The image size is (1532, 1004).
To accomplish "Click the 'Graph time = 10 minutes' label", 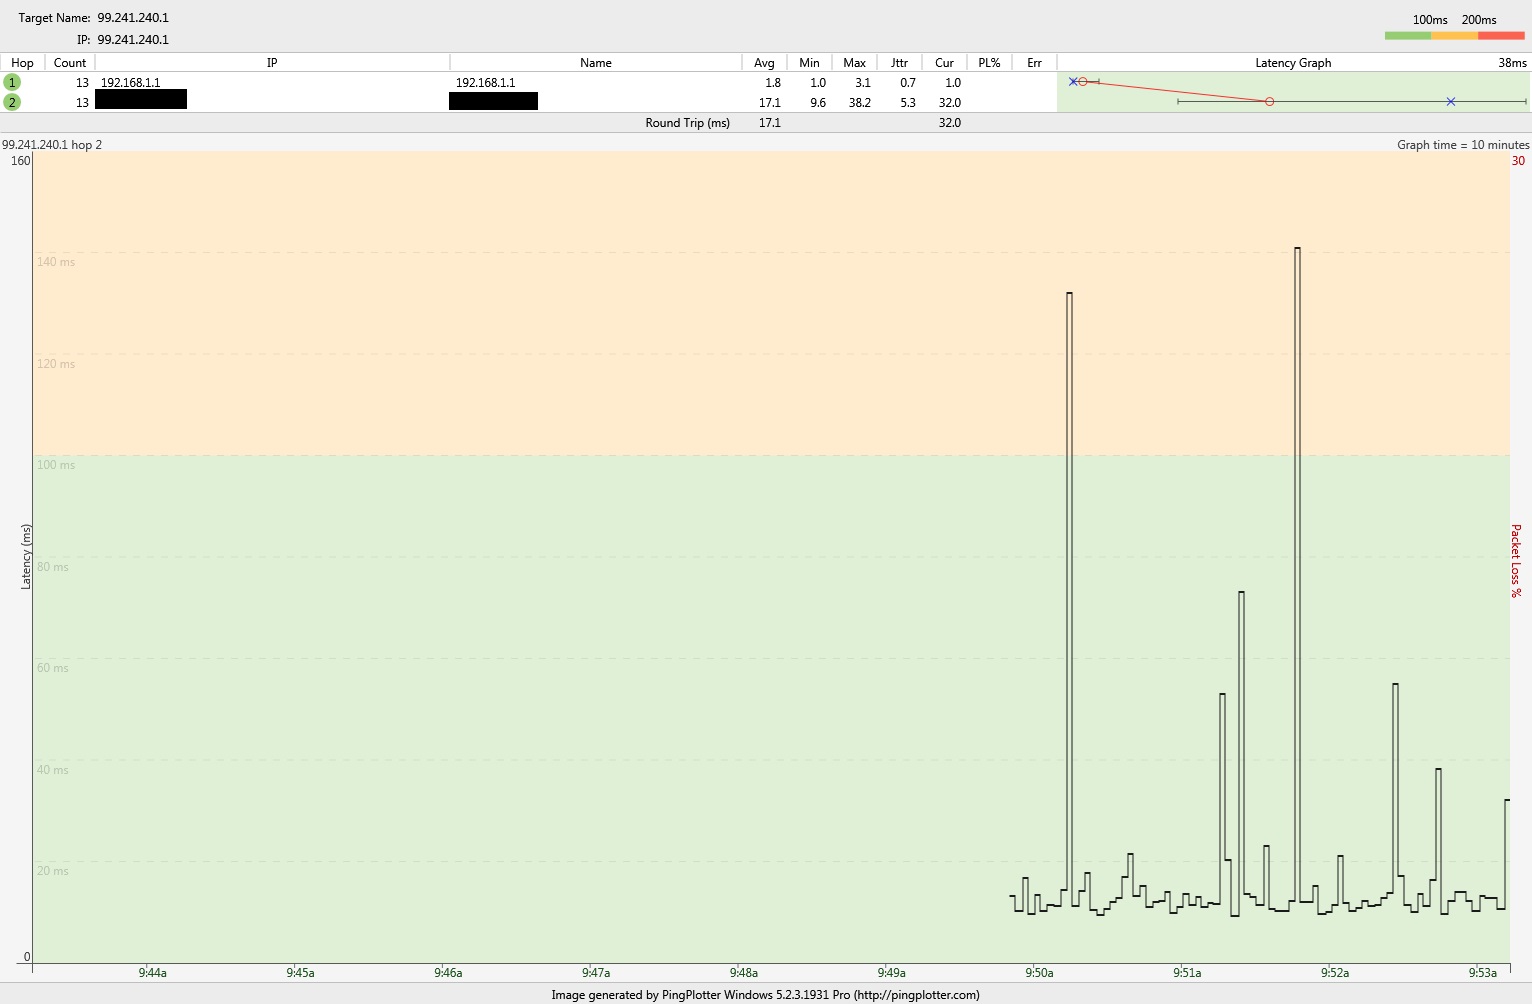I will (x=1463, y=145).
